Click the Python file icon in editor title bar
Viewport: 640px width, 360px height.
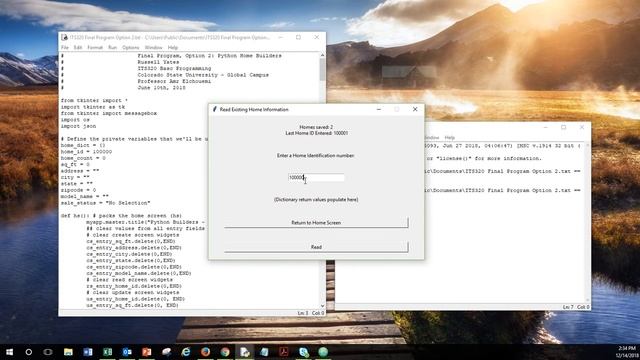pyautogui.click(x=64, y=37)
